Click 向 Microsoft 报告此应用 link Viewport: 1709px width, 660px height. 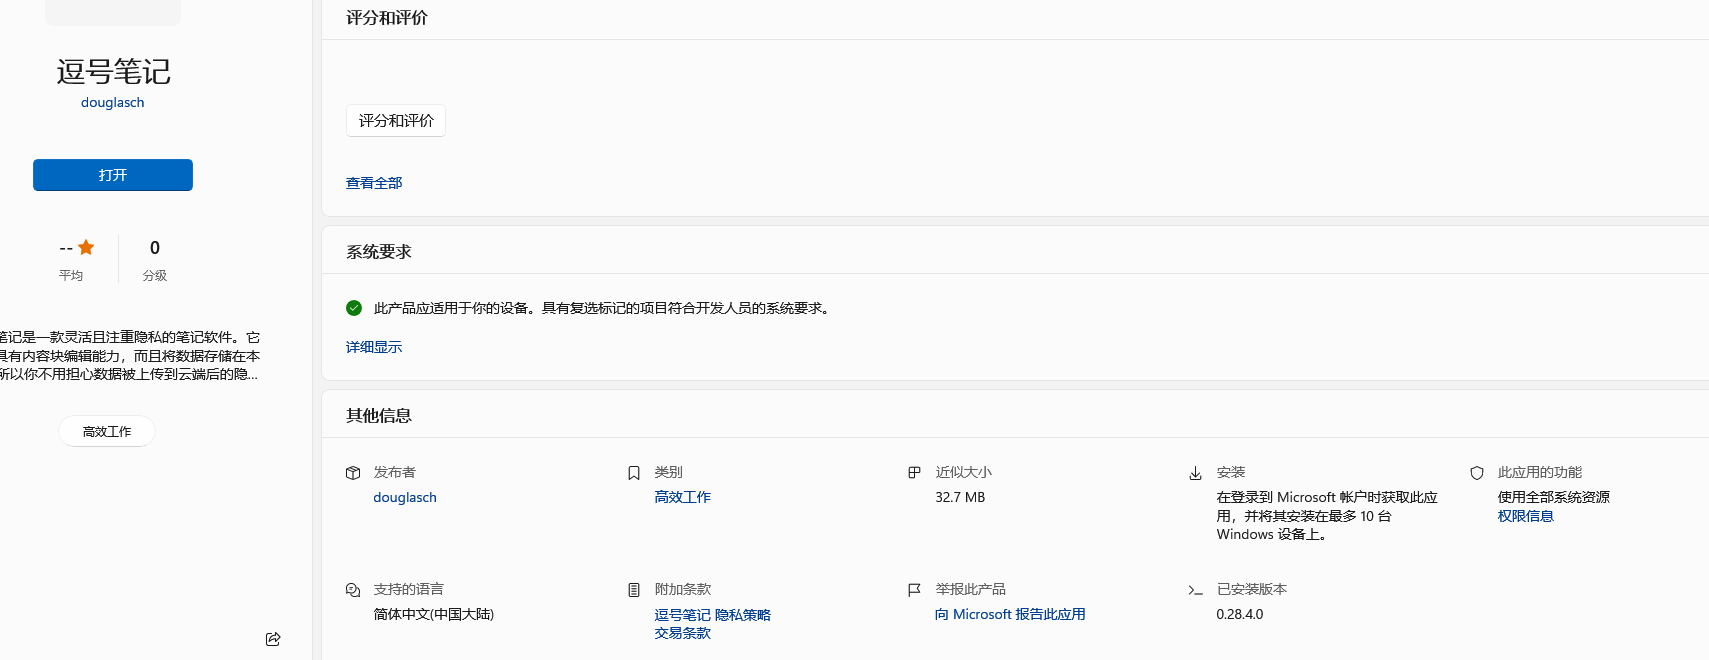pos(1010,614)
